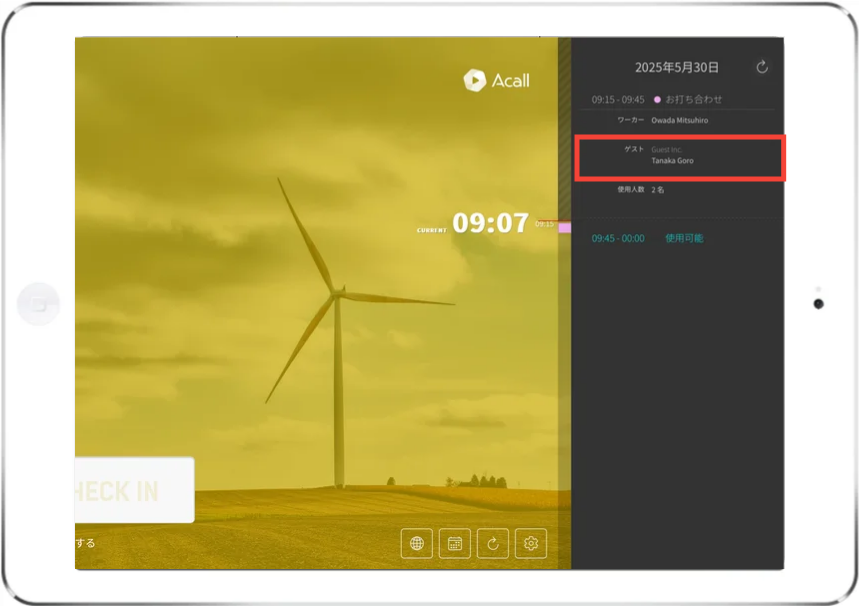The width and height of the screenshot is (859, 606).
Task: Click the date 2025年5月30日
Action: coord(677,67)
